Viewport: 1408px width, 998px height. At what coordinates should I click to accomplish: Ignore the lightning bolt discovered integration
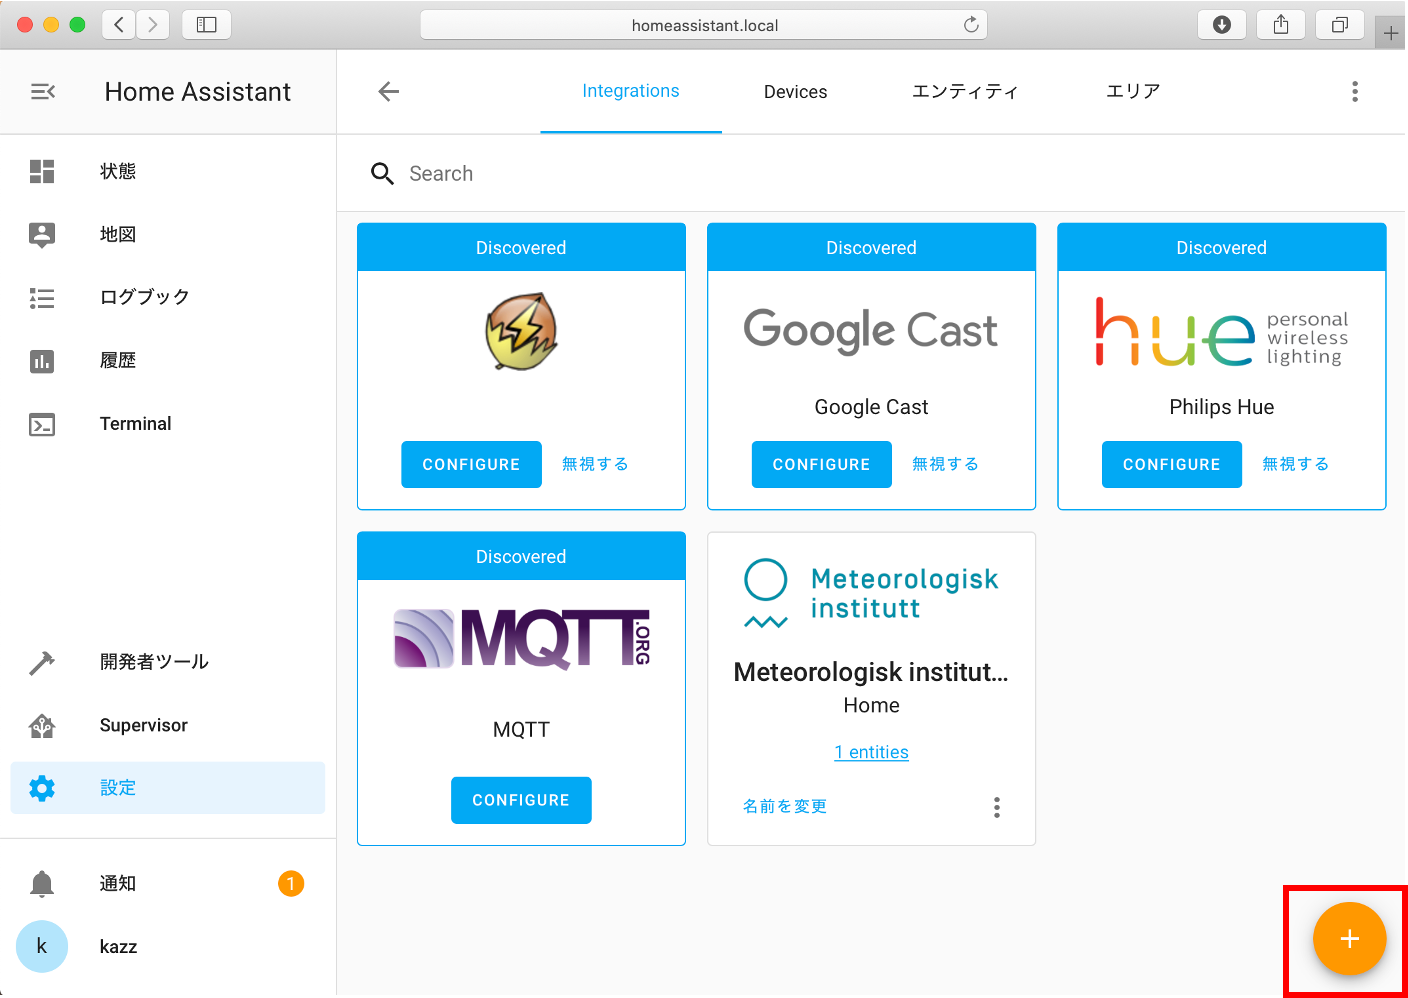pyautogui.click(x=595, y=464)
